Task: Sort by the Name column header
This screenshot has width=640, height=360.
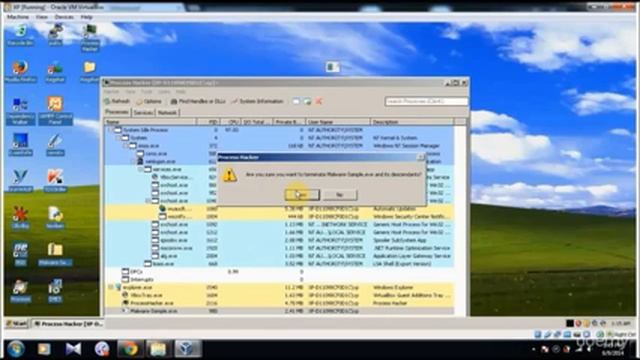Action: point(150,122)
